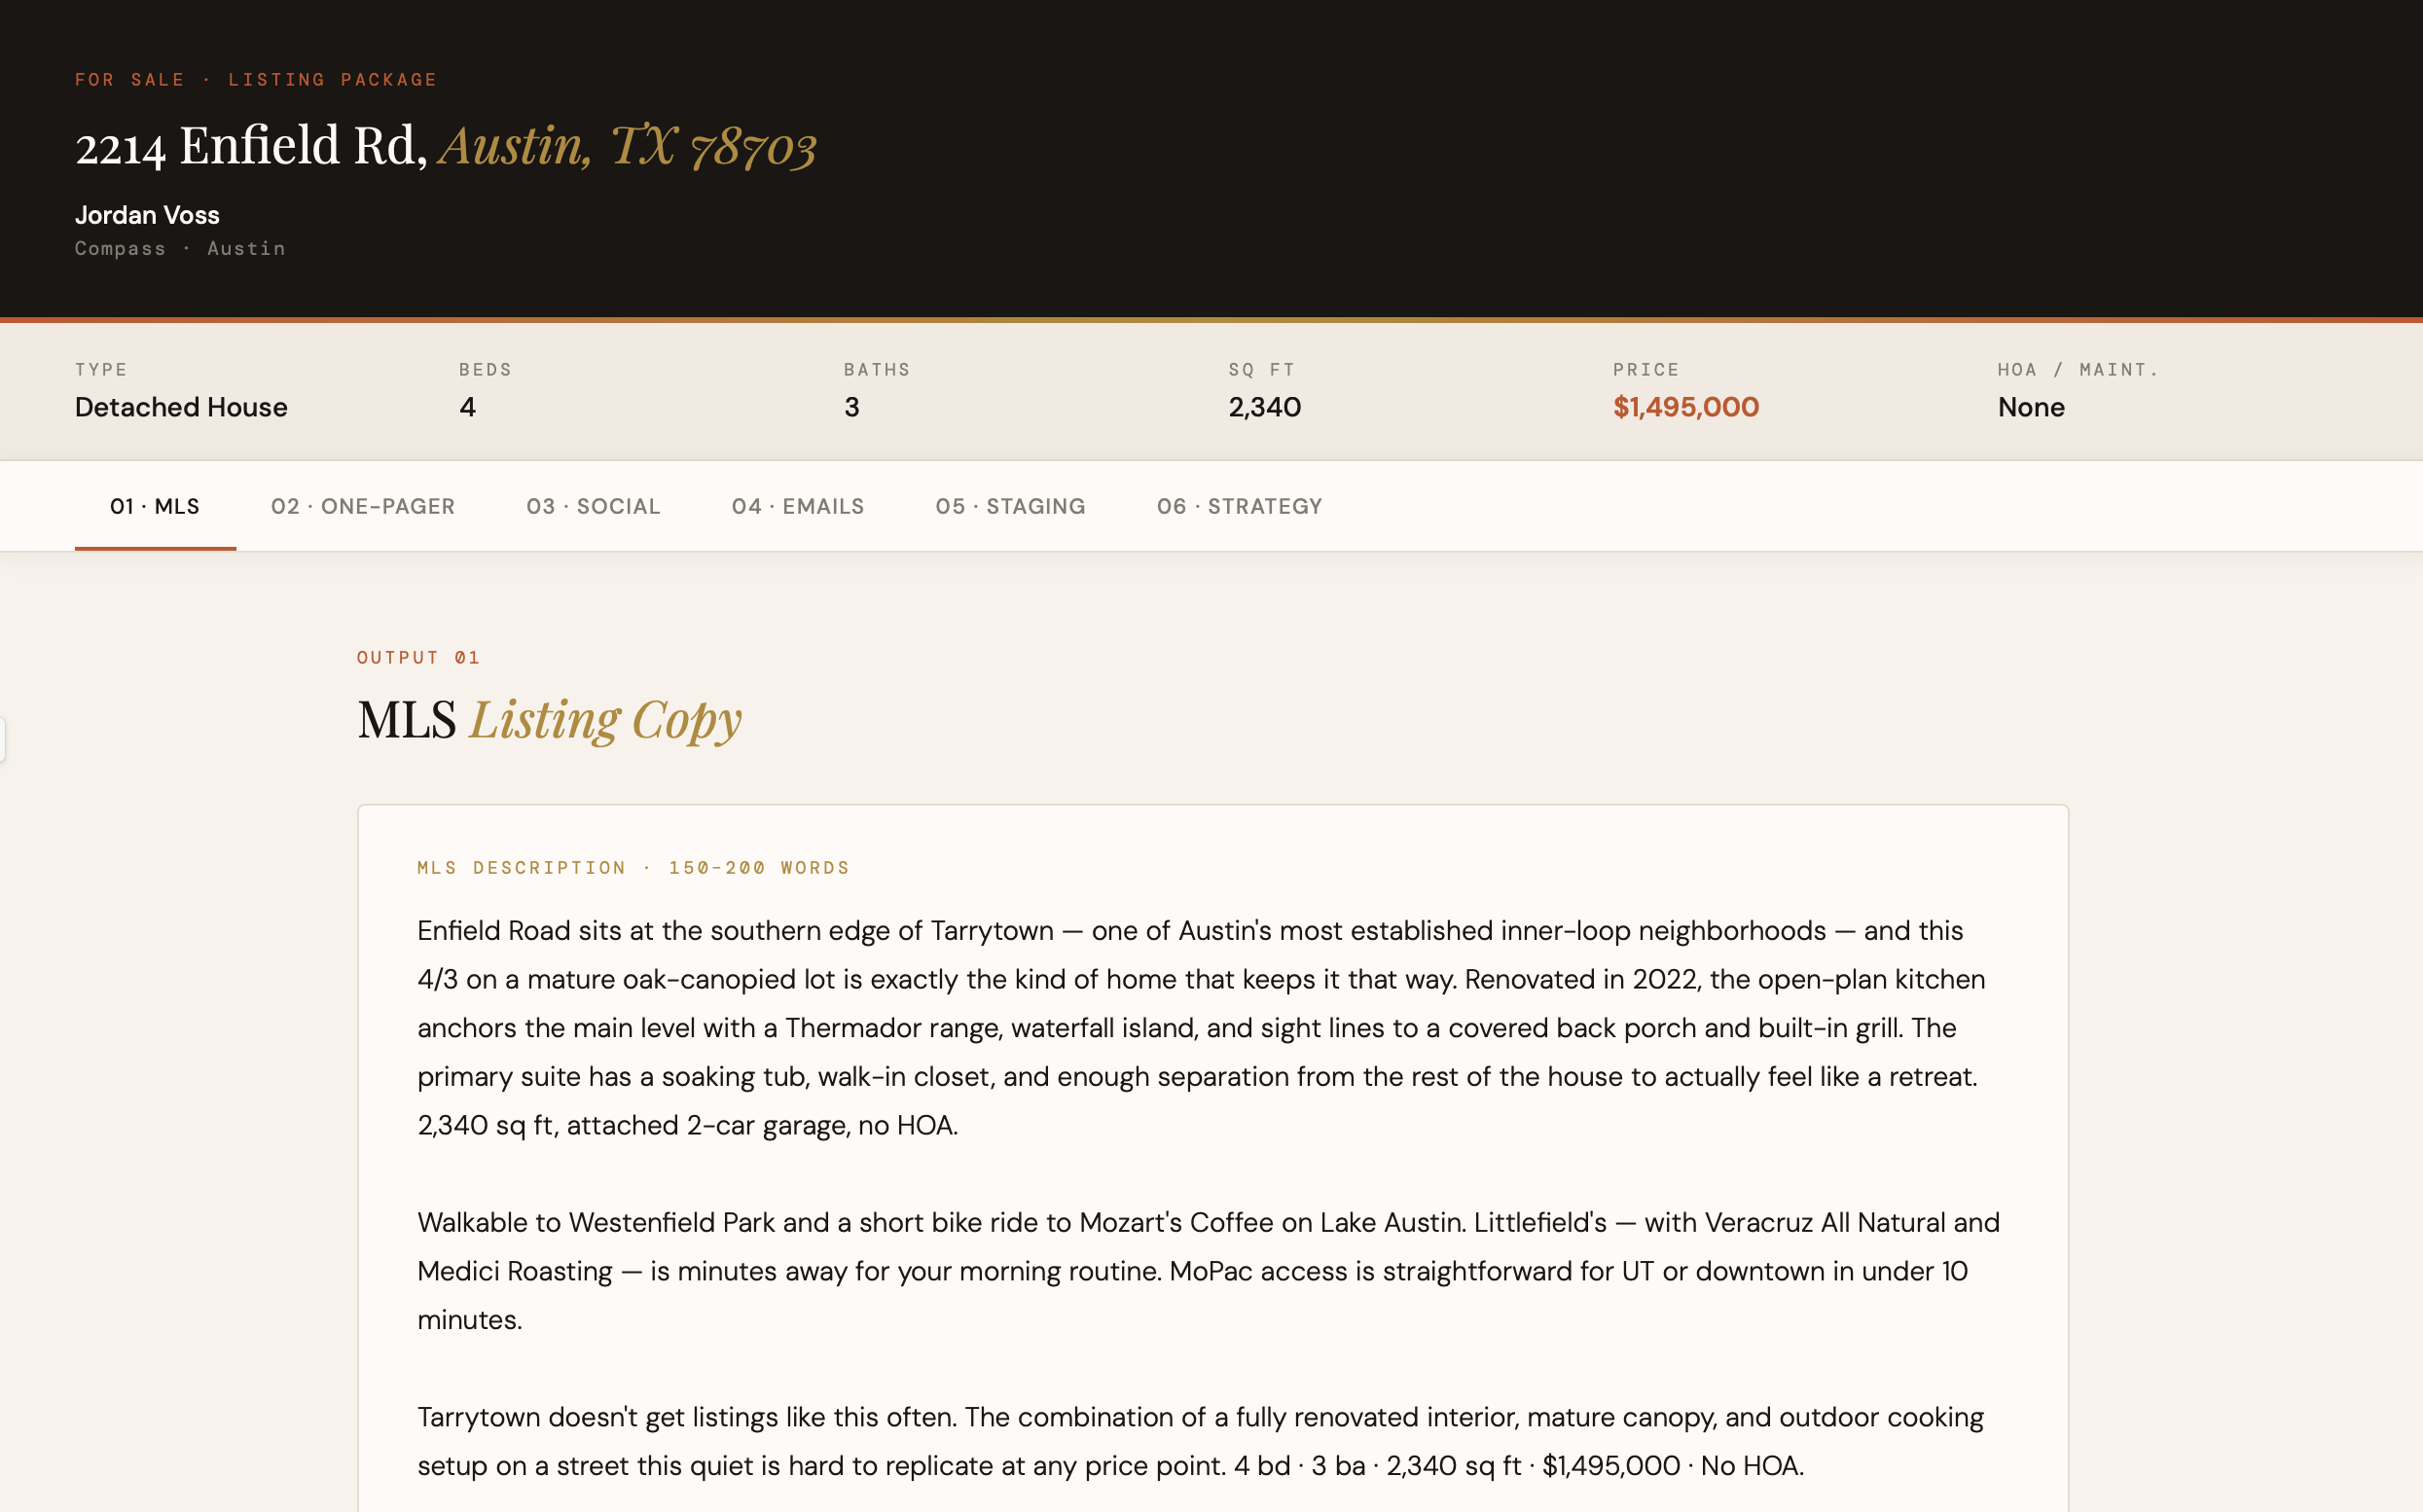The width and height of the screenshot is (2423, 1512).
Task: Click the agent name Jordan Voss
Action: 147,215
